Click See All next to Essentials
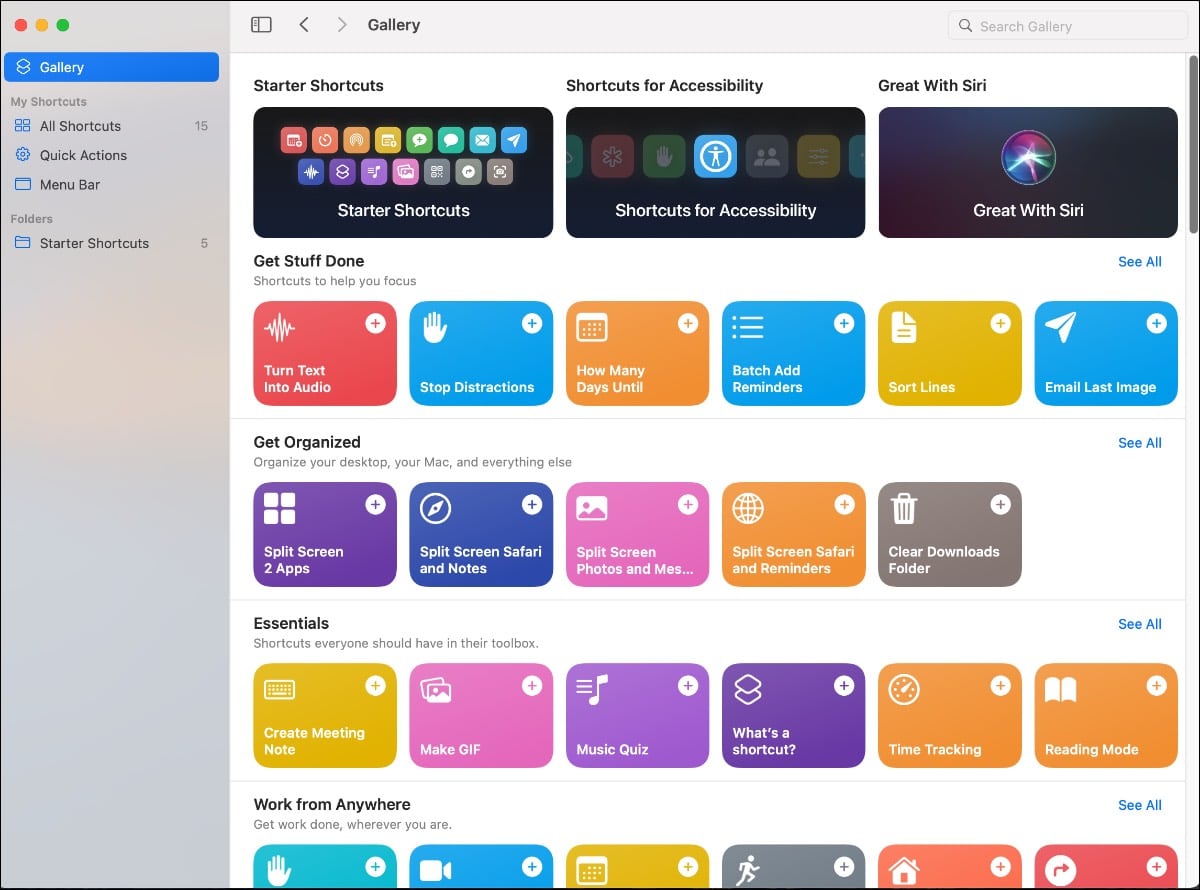Image resolution: width=1200 pixels, height=890 pixels. (1139, 624)
